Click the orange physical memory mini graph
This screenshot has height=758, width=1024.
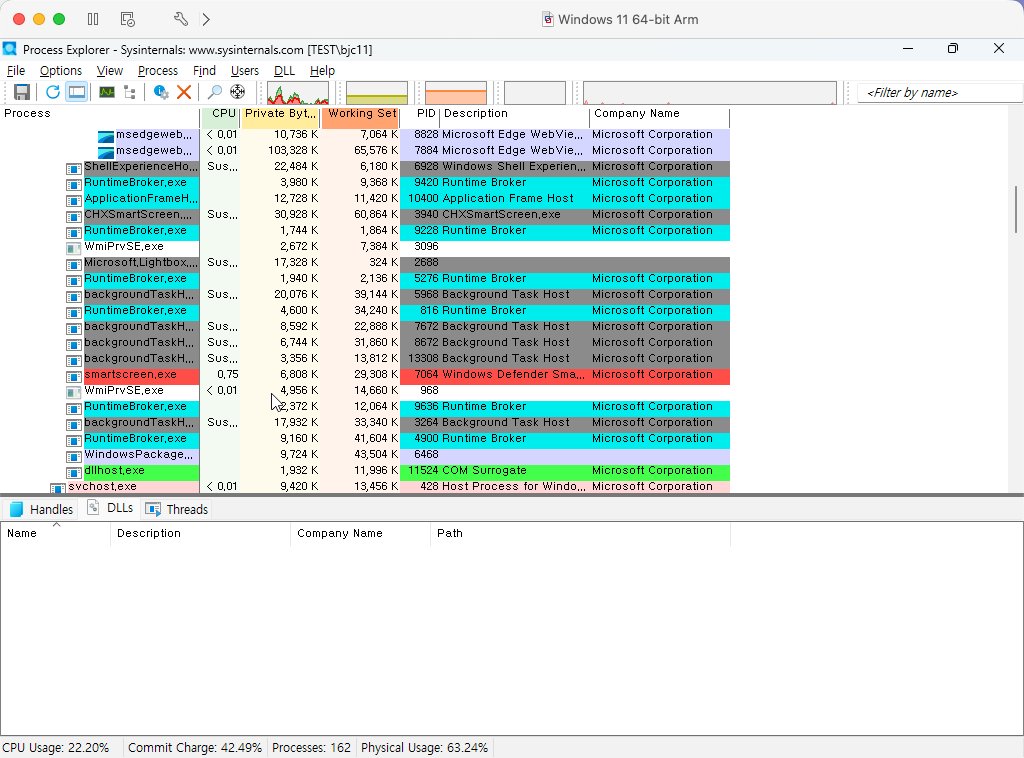(456, 93)
